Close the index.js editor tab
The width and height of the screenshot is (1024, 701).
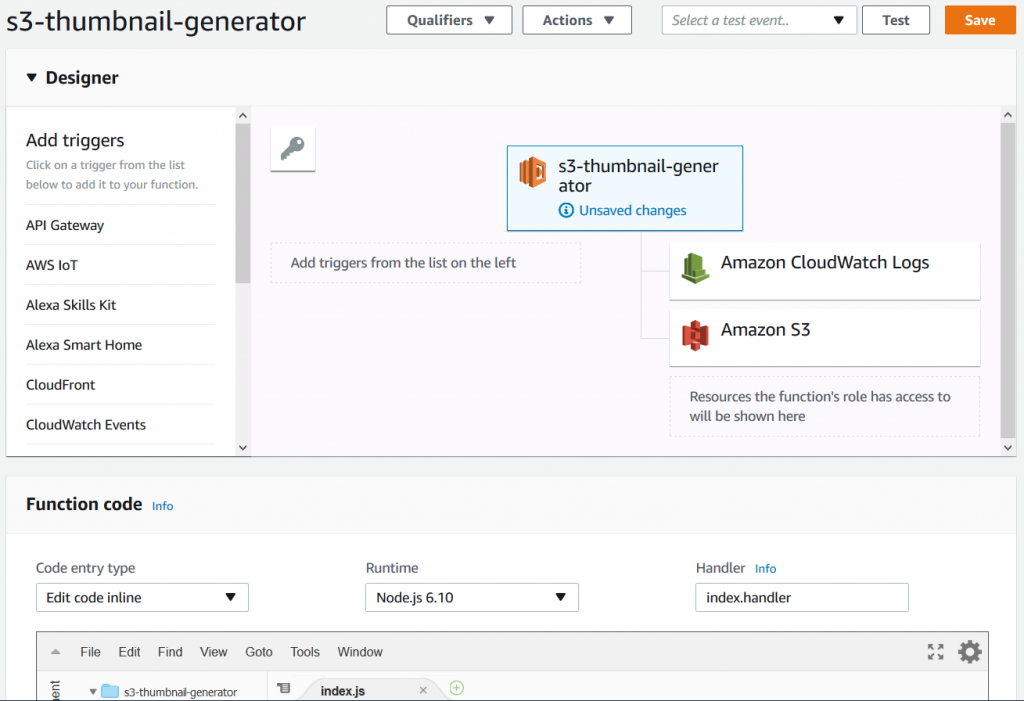423,690
